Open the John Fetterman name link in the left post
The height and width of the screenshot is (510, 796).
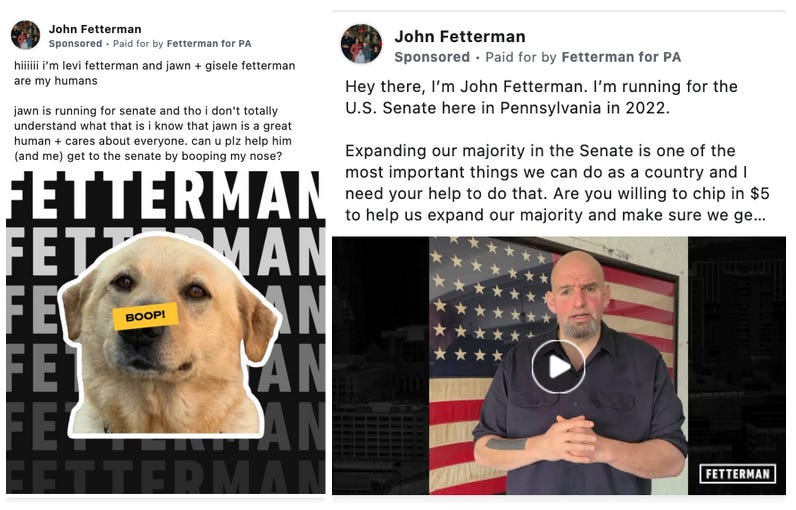(x=95, y=29)
